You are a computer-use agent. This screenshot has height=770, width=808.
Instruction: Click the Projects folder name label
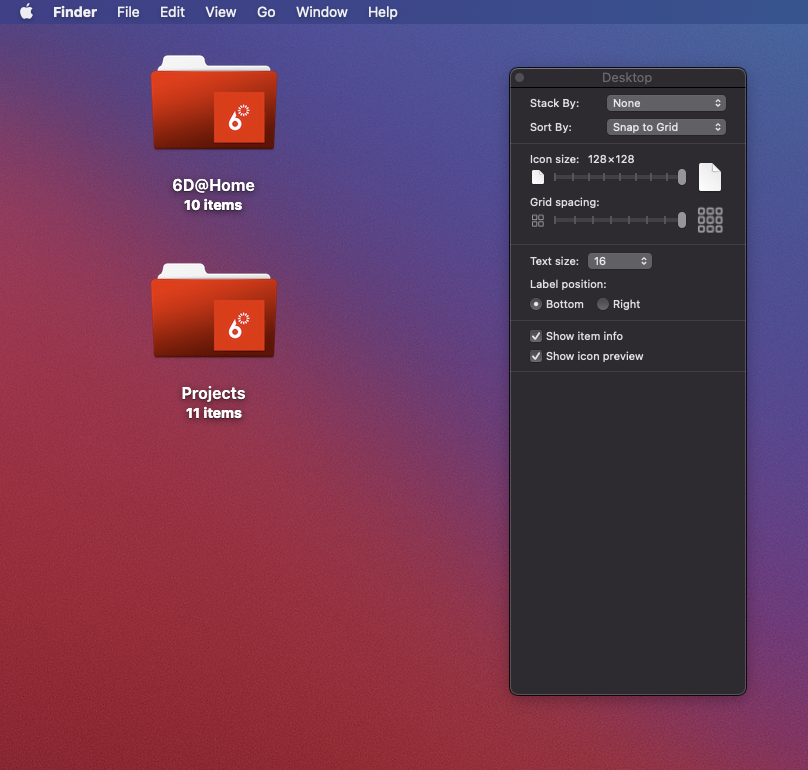pos(213,393)
